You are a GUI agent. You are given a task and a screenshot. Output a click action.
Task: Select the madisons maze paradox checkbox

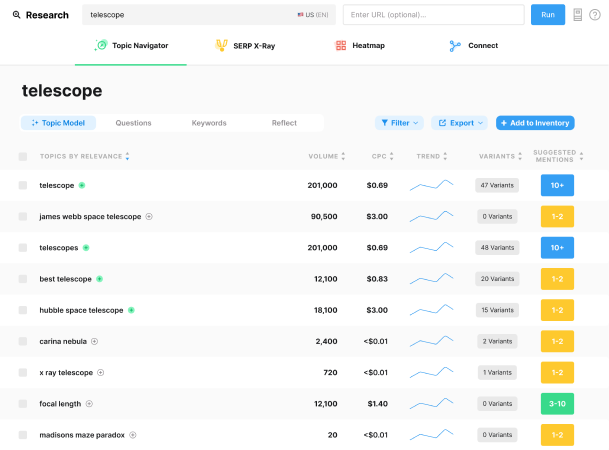point(23,435)
